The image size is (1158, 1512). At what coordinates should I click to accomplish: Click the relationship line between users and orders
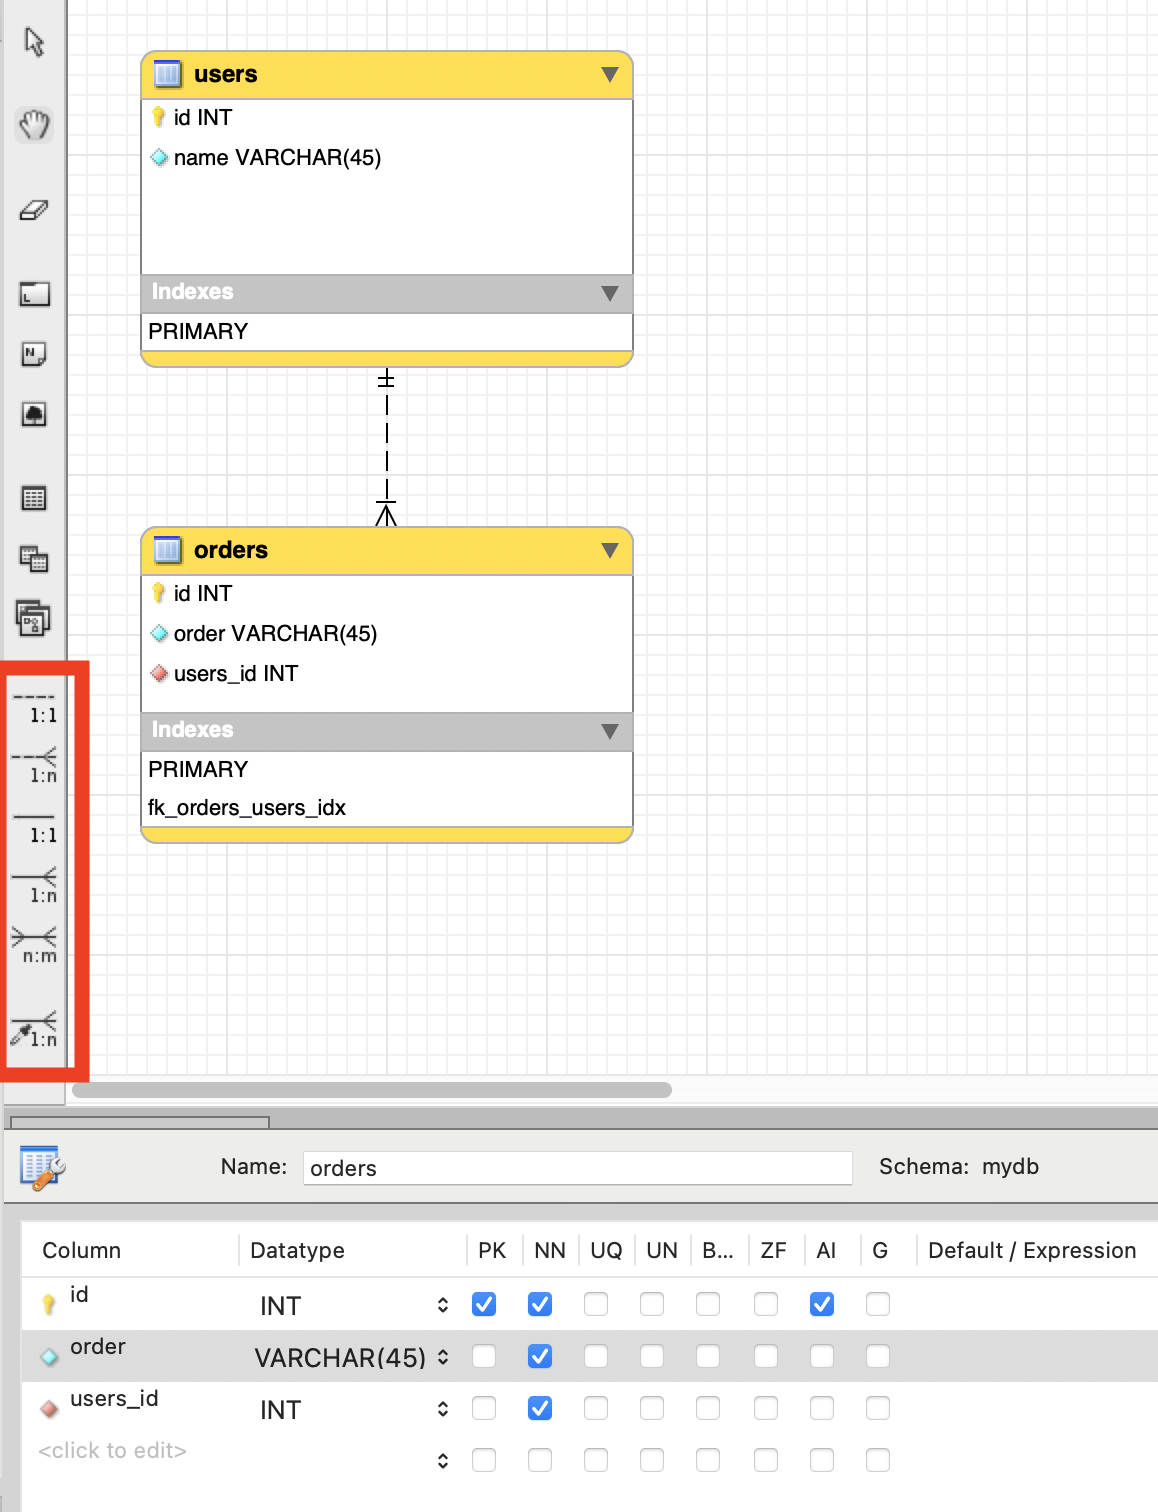tap(386, 446)
